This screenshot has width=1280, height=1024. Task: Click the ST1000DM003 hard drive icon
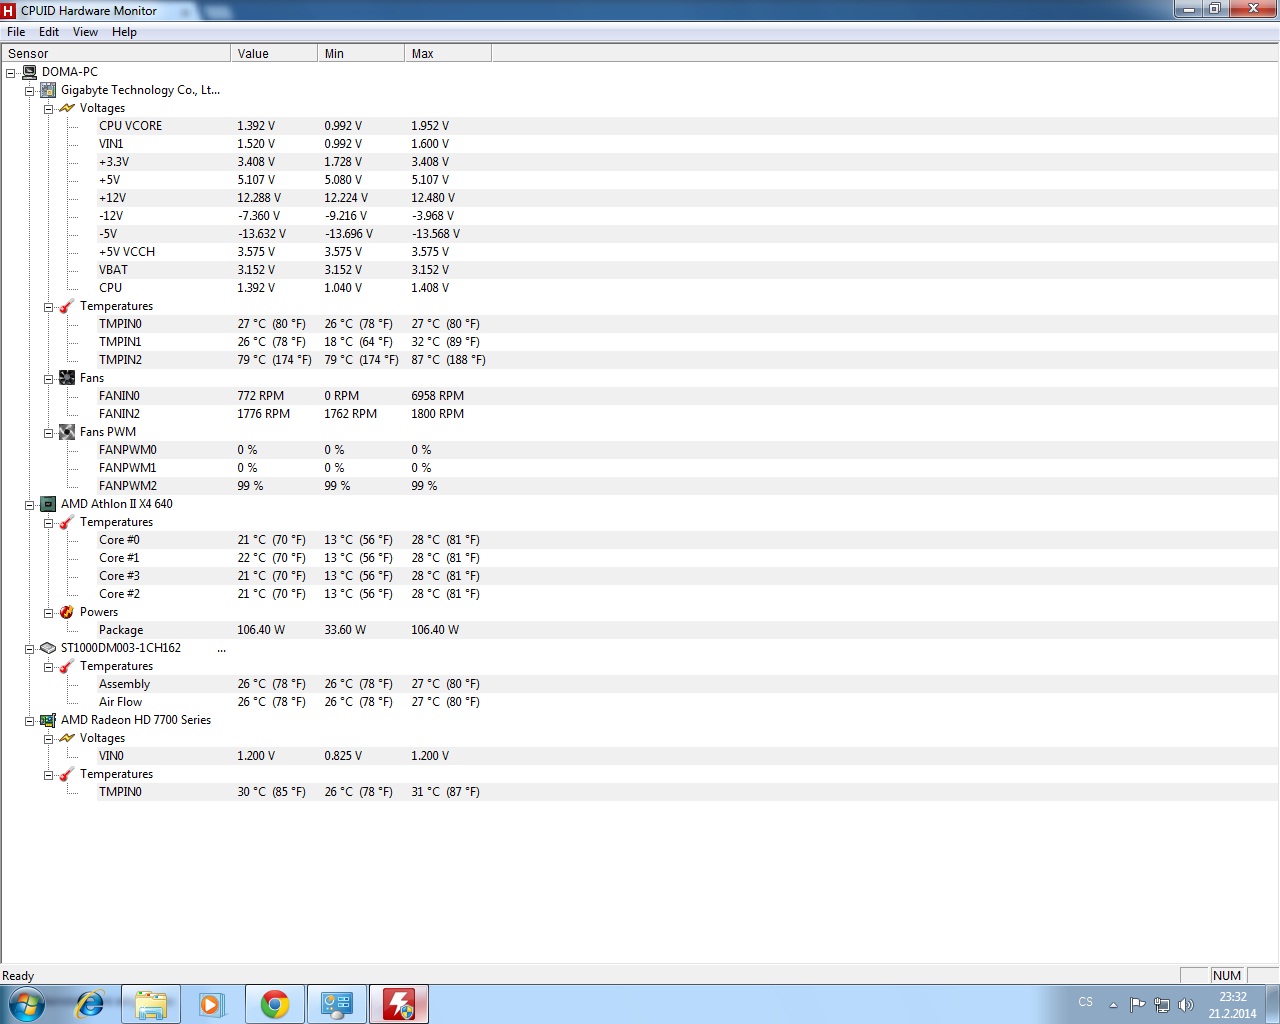48,648
